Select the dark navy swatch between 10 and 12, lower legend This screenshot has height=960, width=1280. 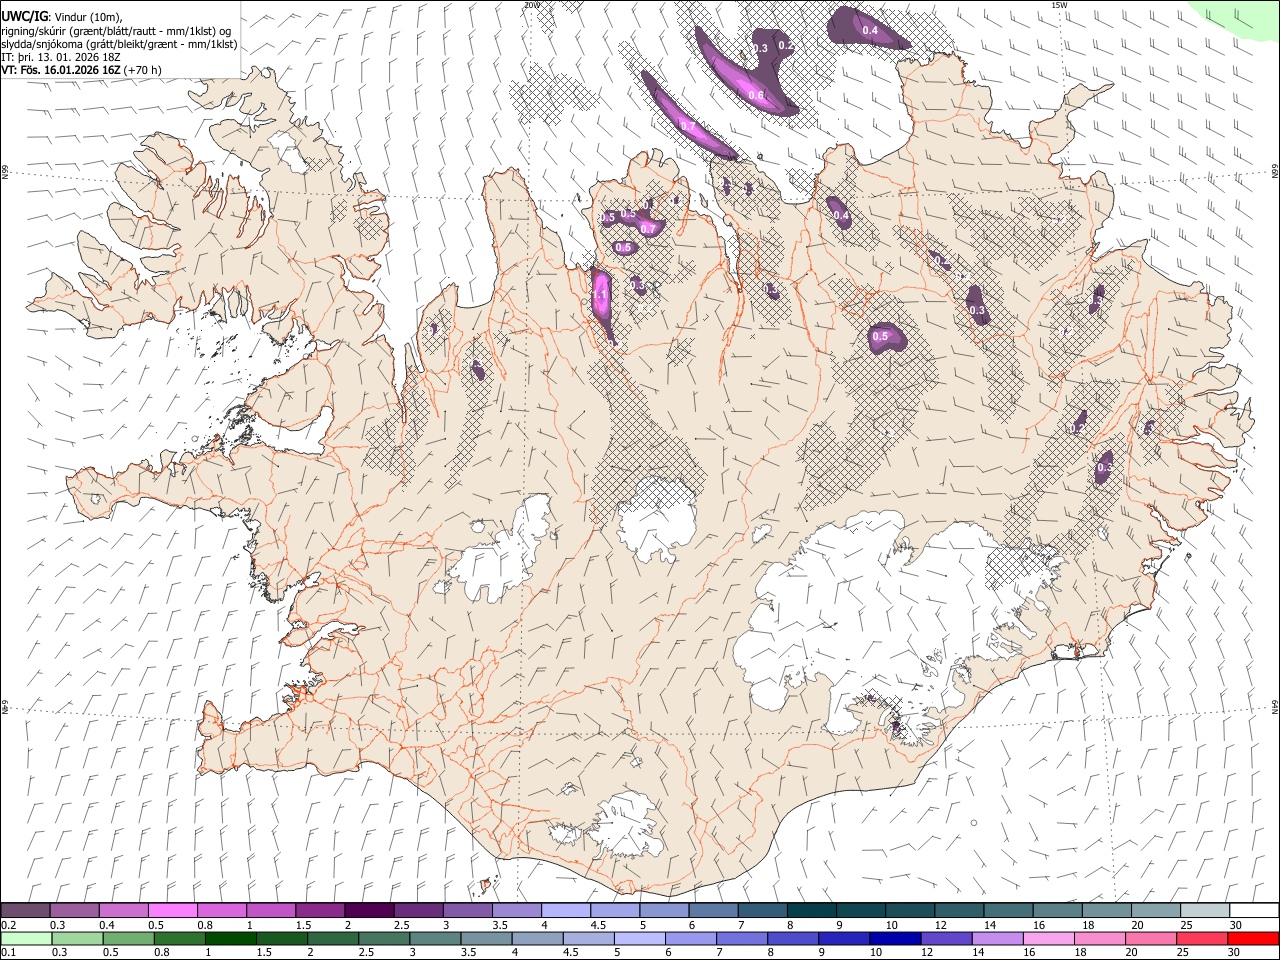tap(893, 939)
